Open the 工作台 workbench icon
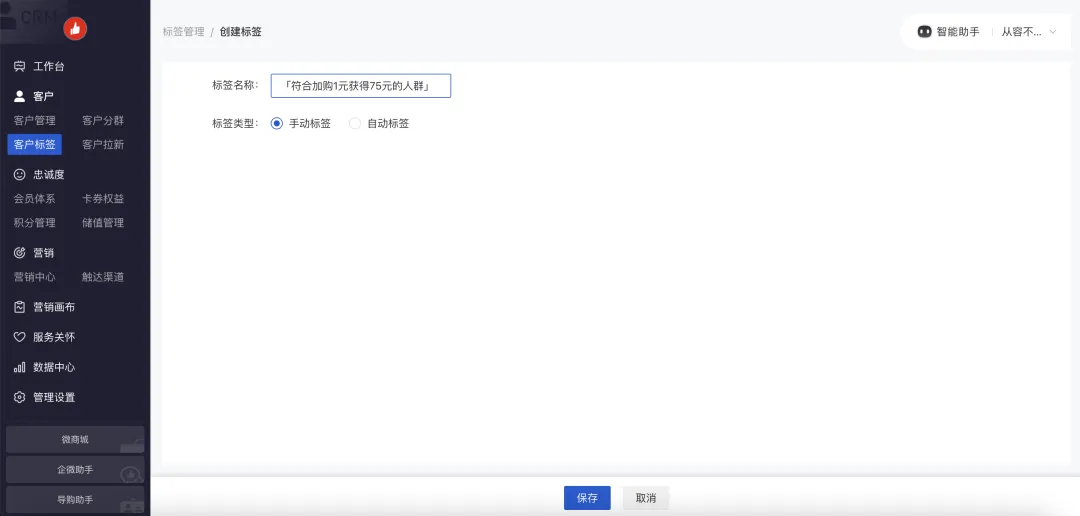Viewport: 1080px width, 516px height. coord(19,67)
